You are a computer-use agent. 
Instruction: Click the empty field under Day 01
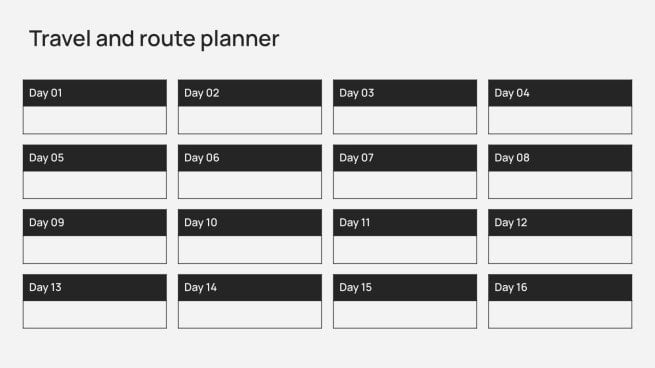click(x=95, y=120)
